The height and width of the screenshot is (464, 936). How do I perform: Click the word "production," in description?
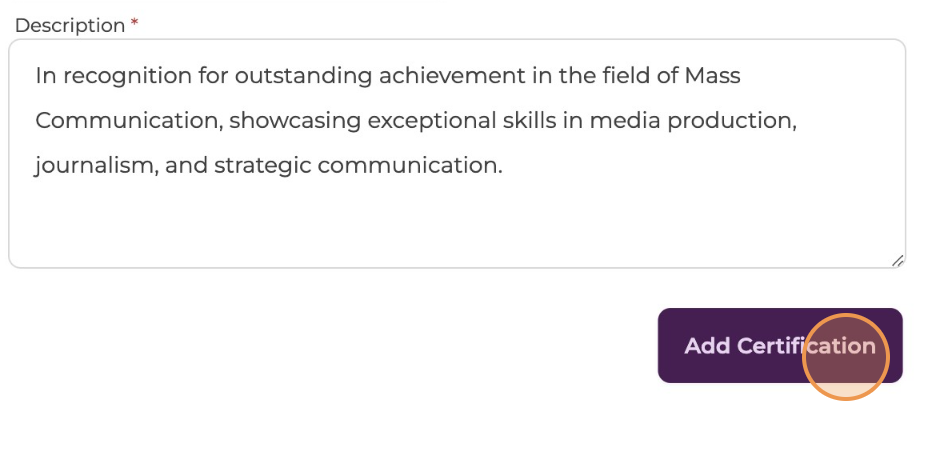click(x=732, y=121)
